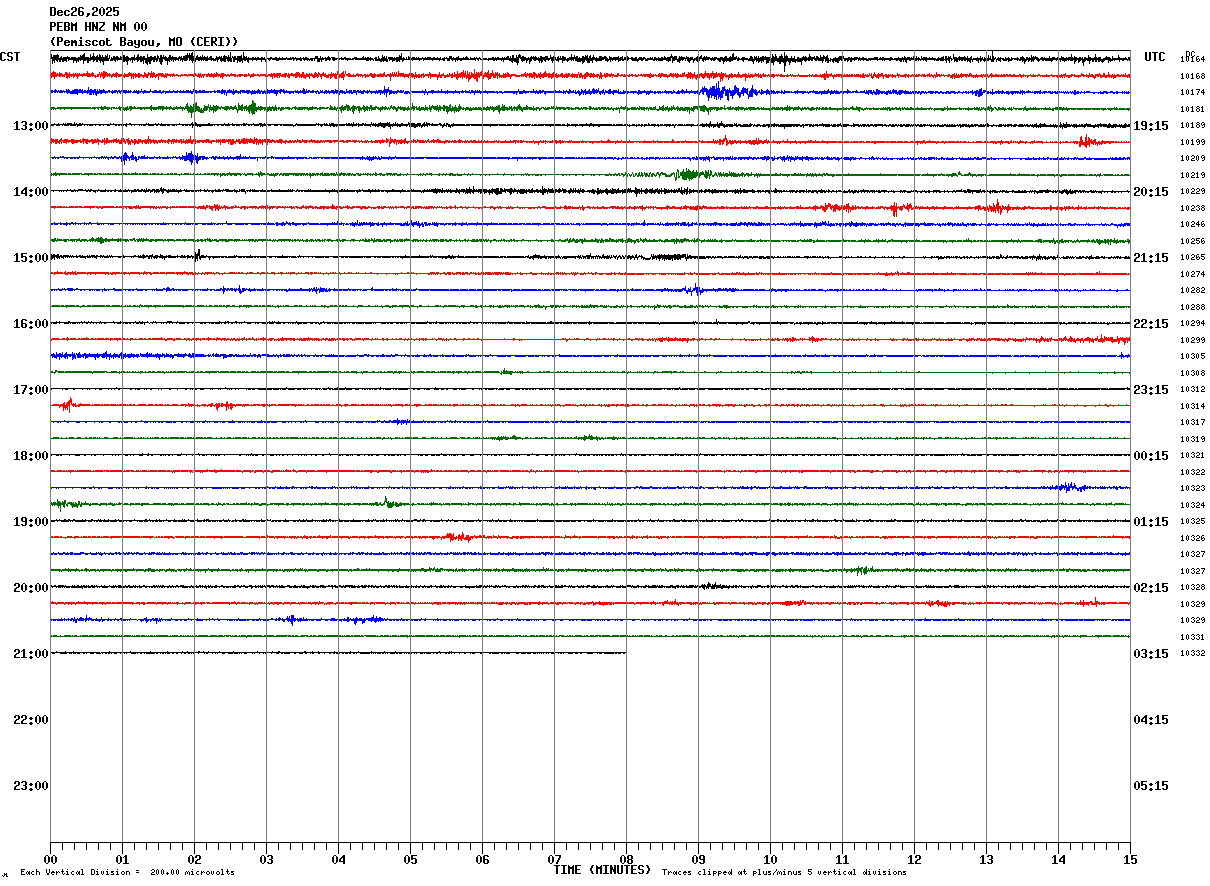This screenshot has height=886, width=1210.
Task: Click the DC offset value "10308"
Action: pos(1193,373)
